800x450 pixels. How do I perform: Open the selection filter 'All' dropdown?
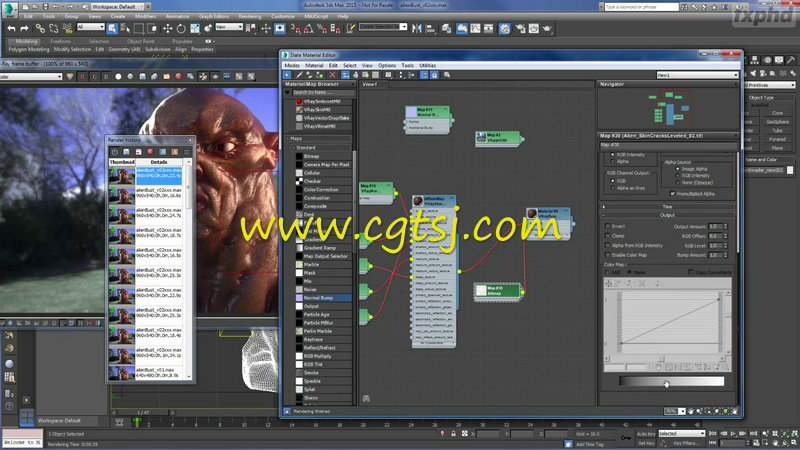[x=90, y=27]
